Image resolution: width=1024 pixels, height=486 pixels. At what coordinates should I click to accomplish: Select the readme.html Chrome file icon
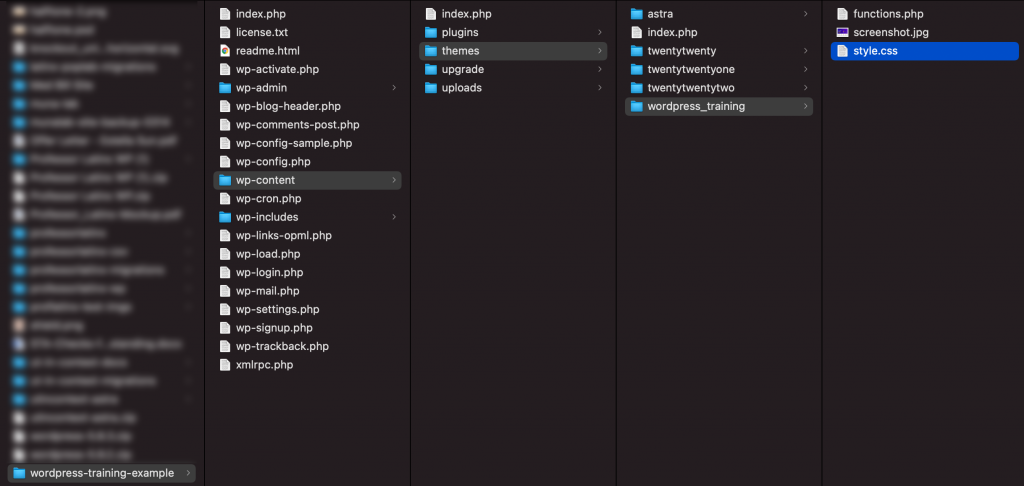(225, 51)
